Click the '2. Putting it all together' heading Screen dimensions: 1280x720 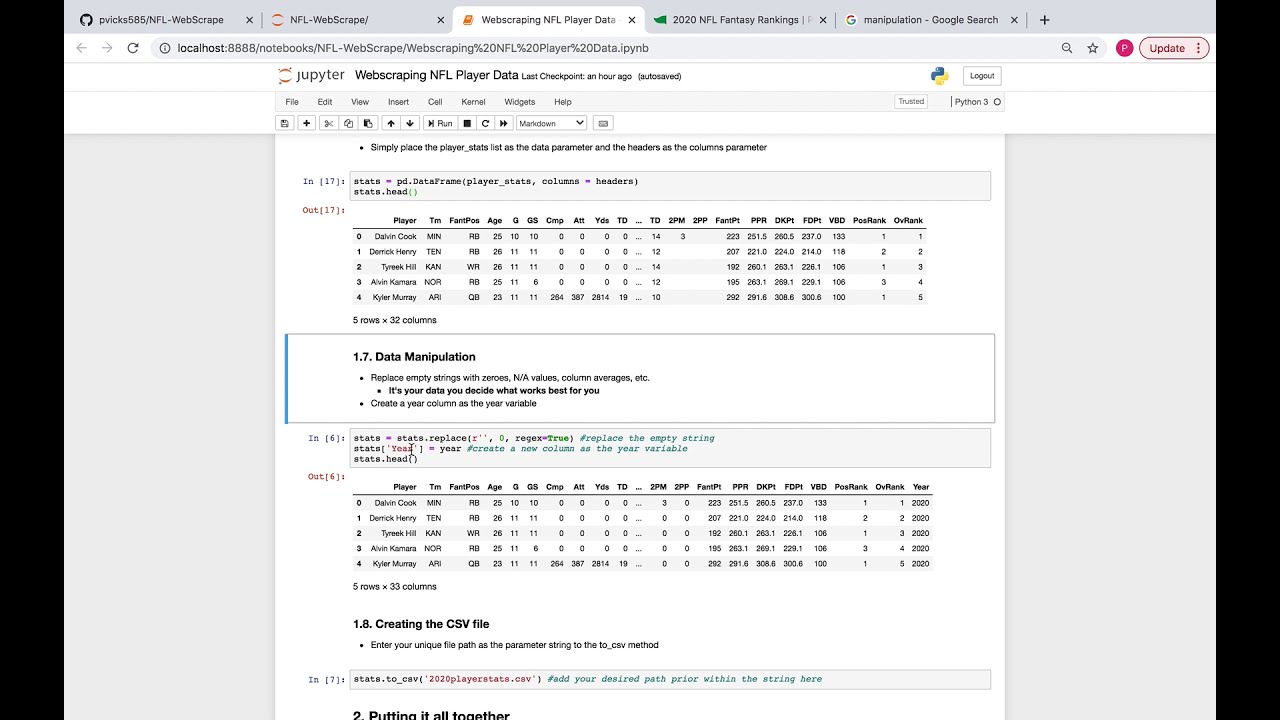pos(431,715)
